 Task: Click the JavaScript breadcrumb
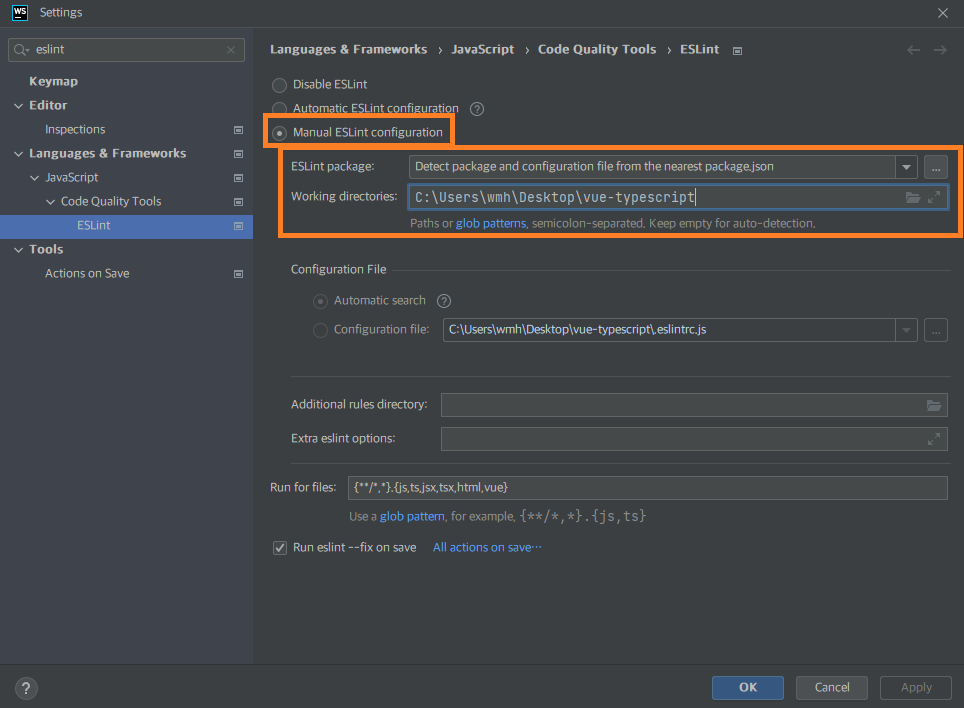(x=483, y=49)
